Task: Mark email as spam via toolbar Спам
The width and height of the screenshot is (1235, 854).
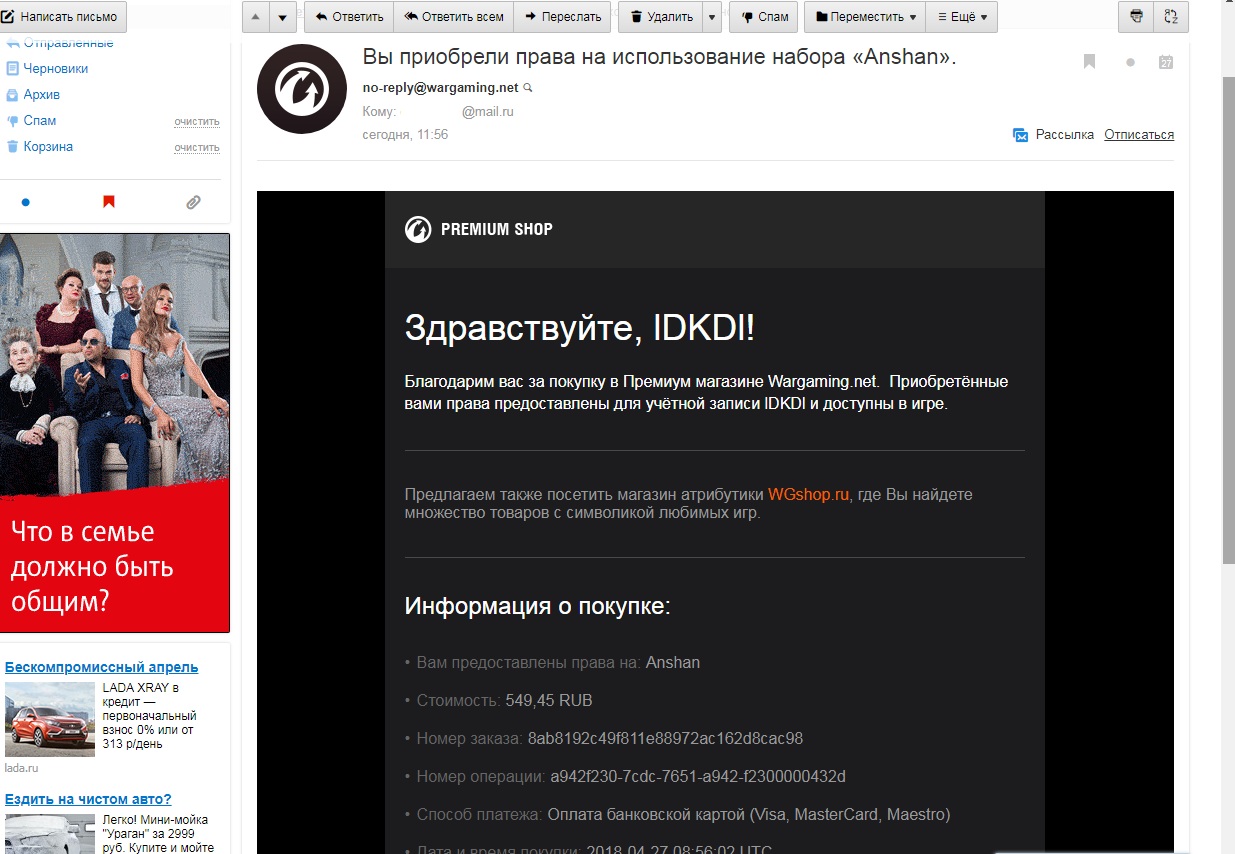Action: click(764, 17)
